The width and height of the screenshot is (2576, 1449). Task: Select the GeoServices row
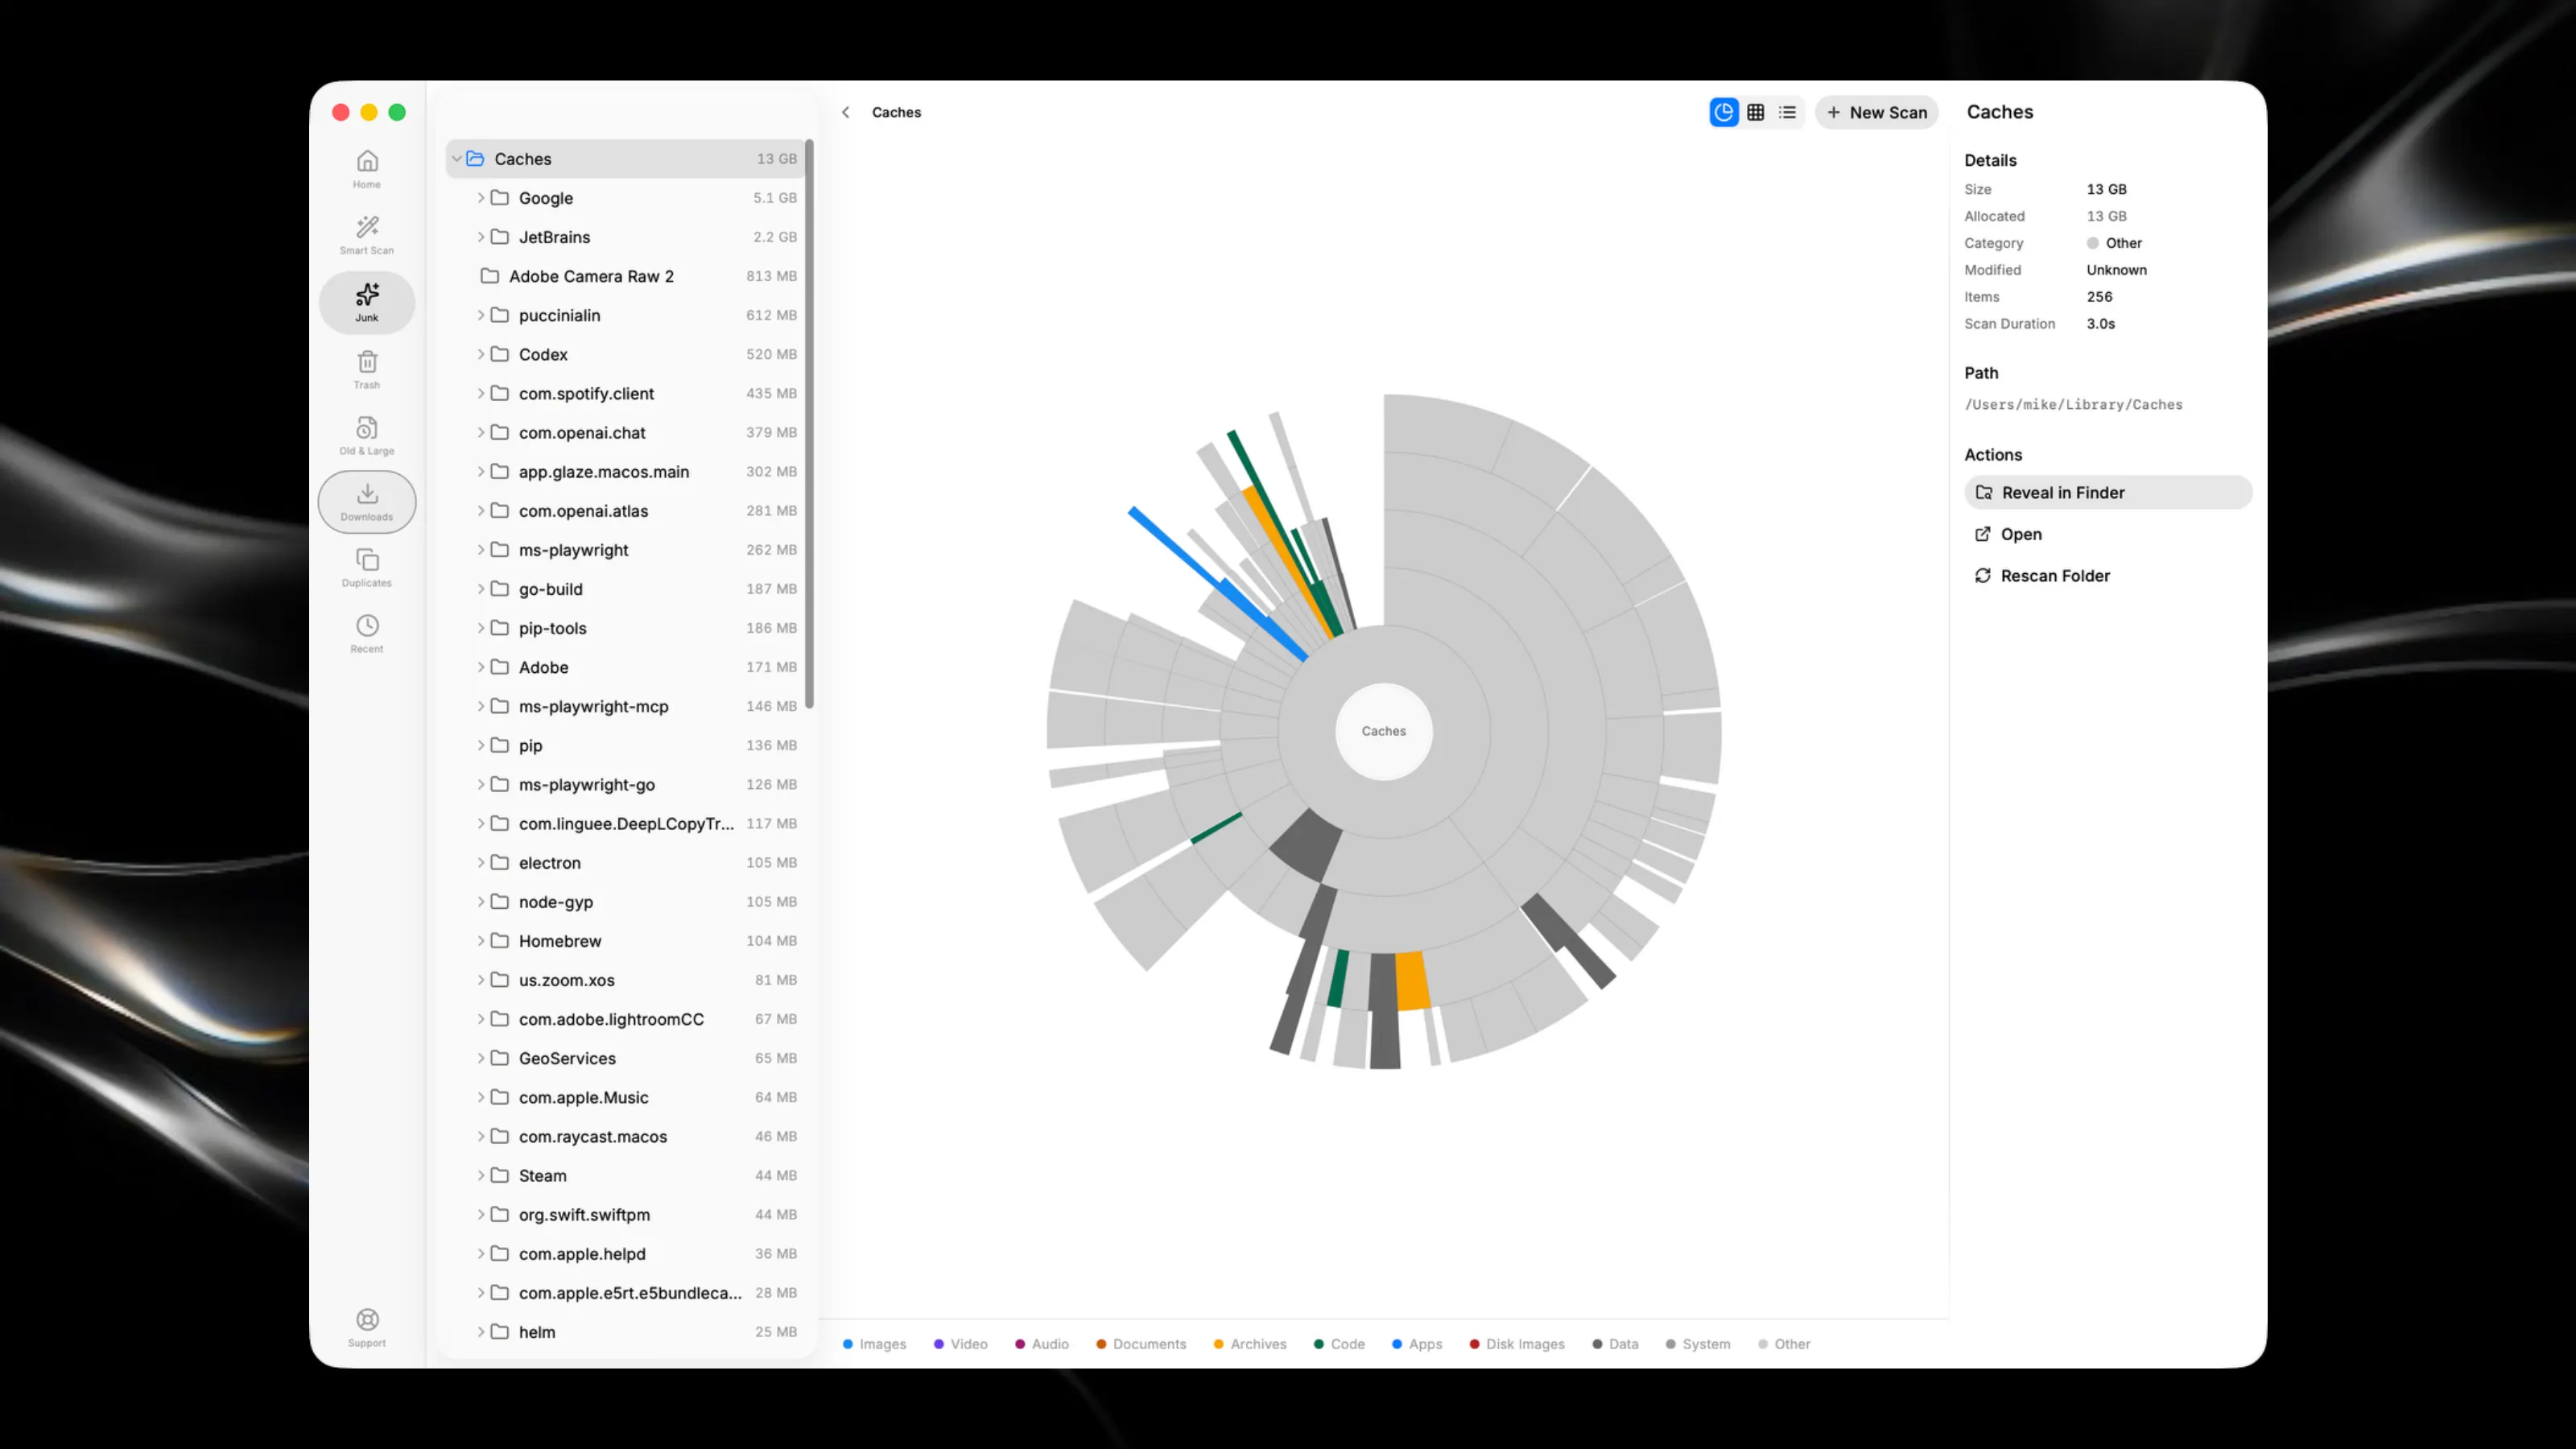coord(626,1058)
